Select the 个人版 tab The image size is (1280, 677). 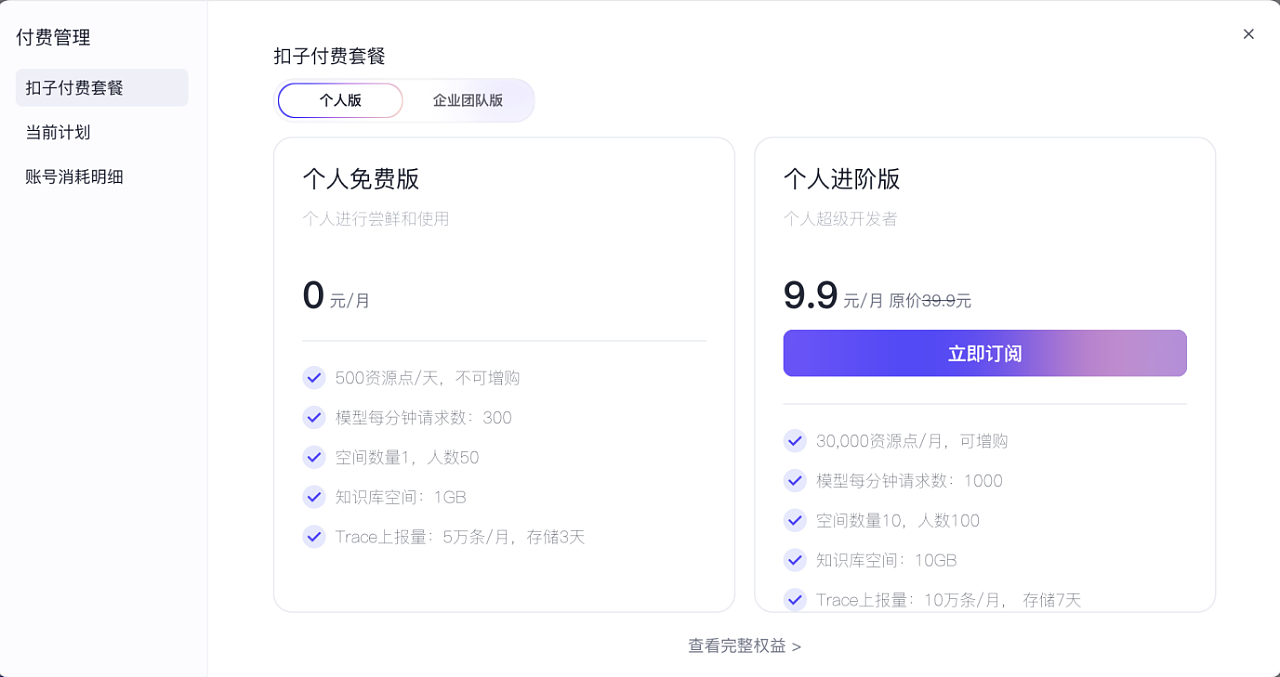coord(339,100)
